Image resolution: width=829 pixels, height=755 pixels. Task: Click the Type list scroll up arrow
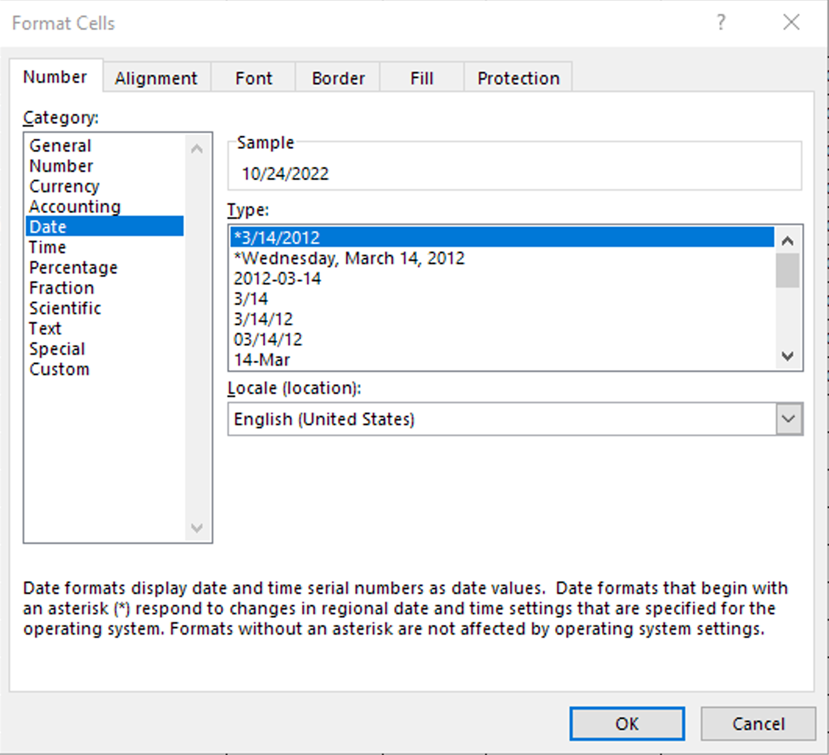pos(787,241)
